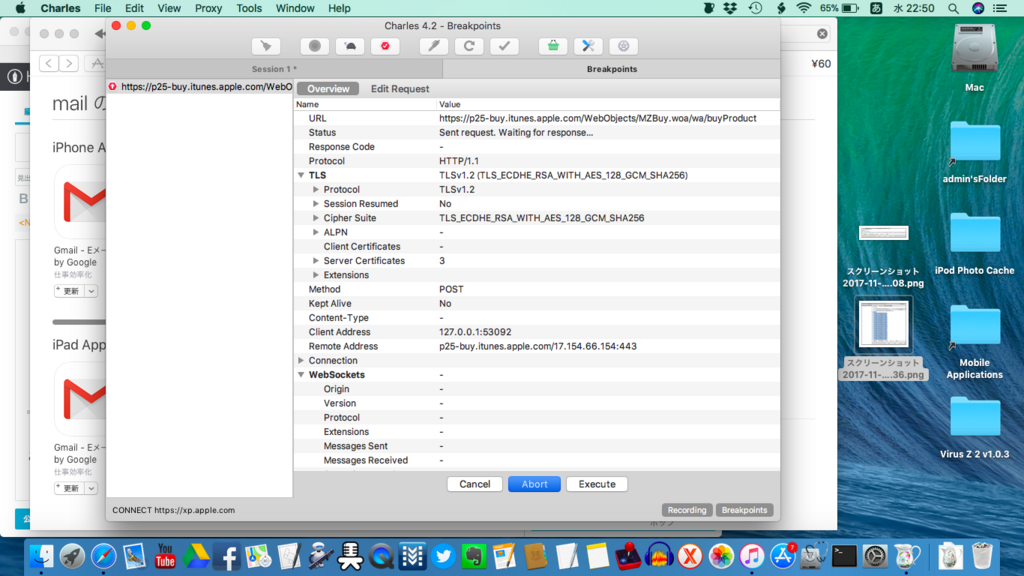The image size is (1024, 576).
Task: Expand the ALPN row
Action: click(x=316, y=232)
